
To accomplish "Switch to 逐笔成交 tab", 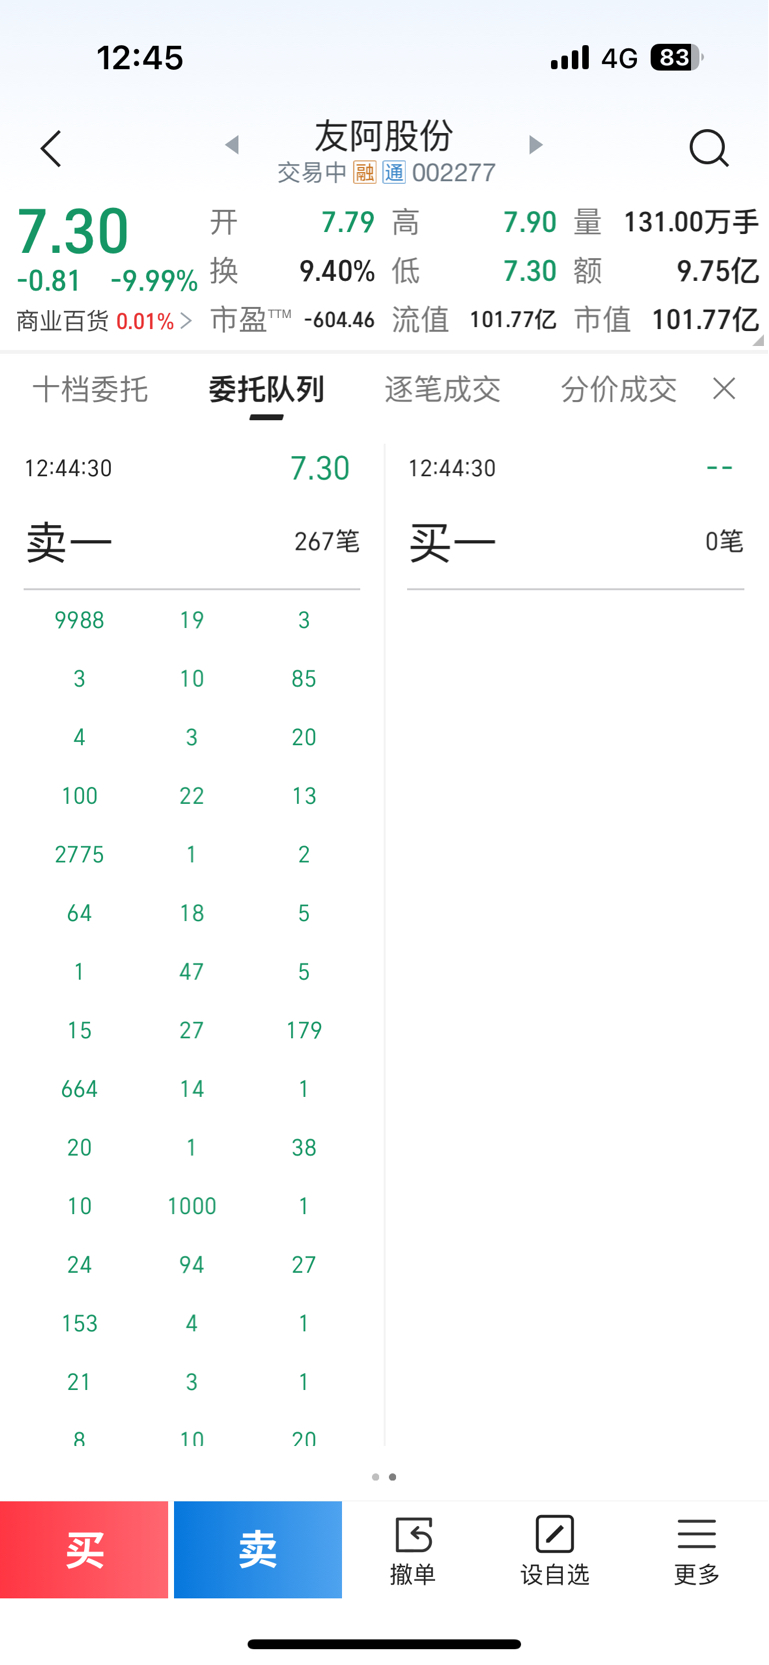I will [x=442, y=389].
